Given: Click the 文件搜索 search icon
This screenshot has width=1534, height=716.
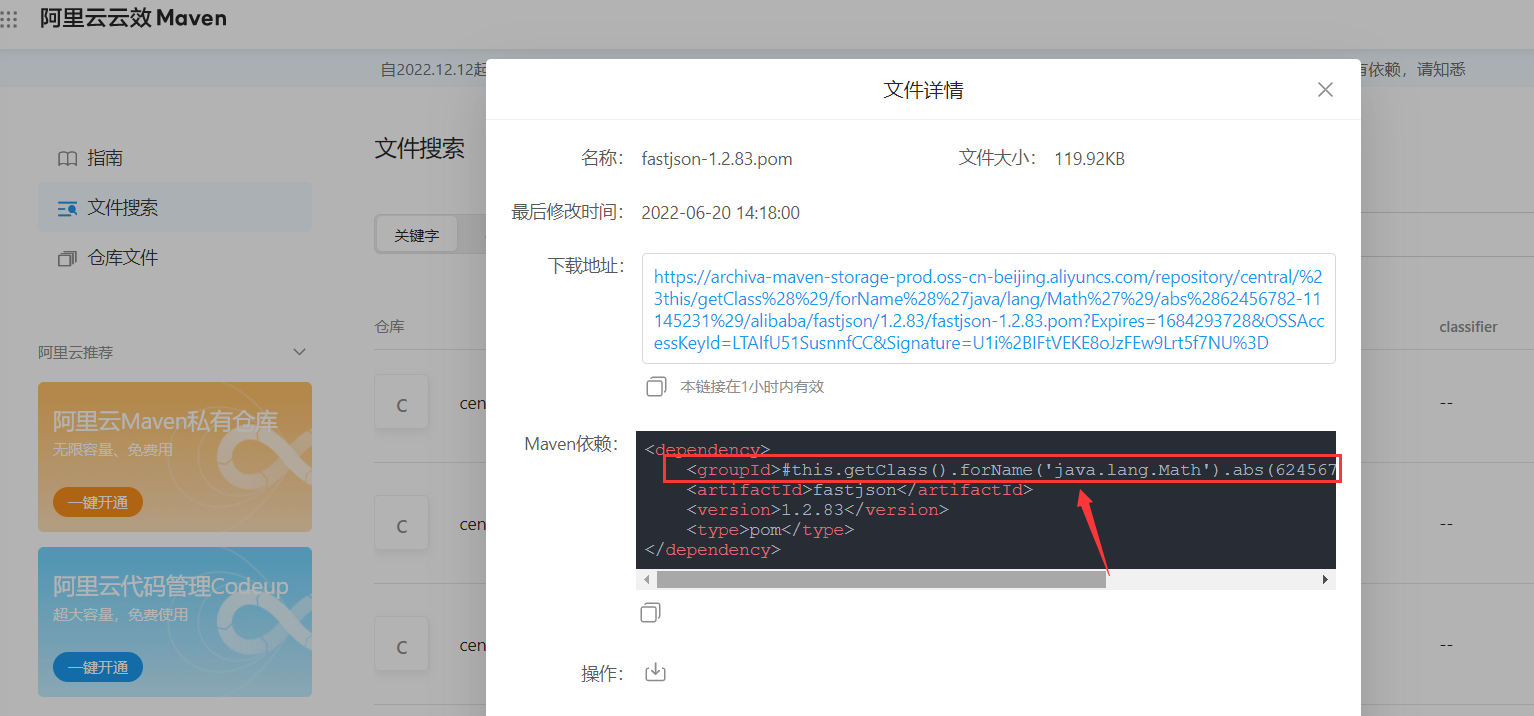Looking at the screenshot, I should point(67,208).
